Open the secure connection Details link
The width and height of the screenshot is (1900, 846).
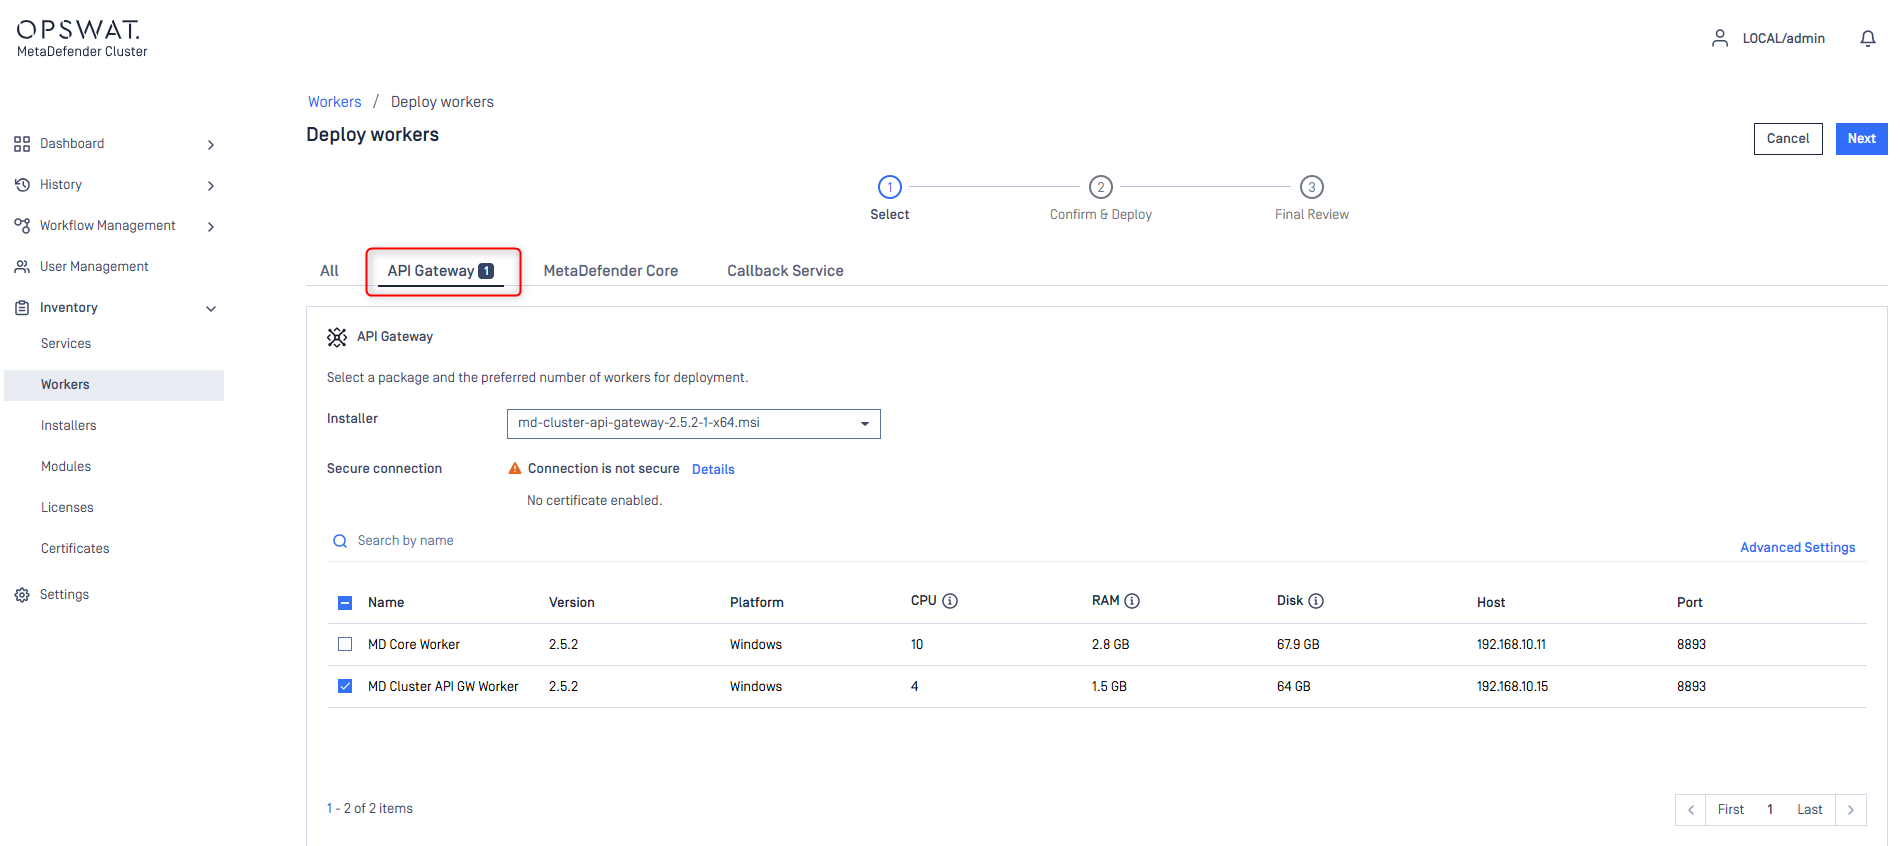coord(713,470)
